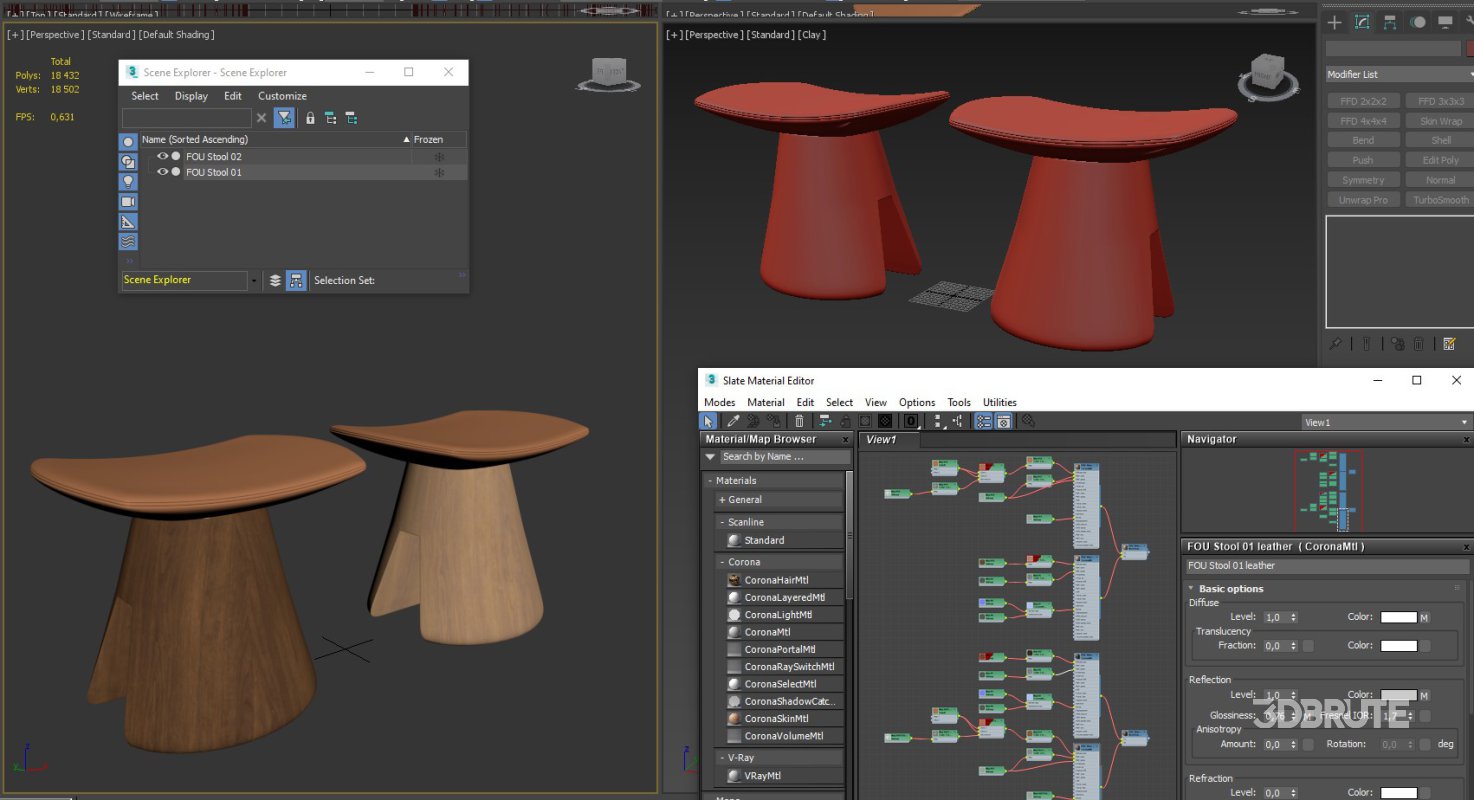The image size is (1474, 800).
Task: Toggle frozen state for FOU Stool 01
Action: (438, 171)
